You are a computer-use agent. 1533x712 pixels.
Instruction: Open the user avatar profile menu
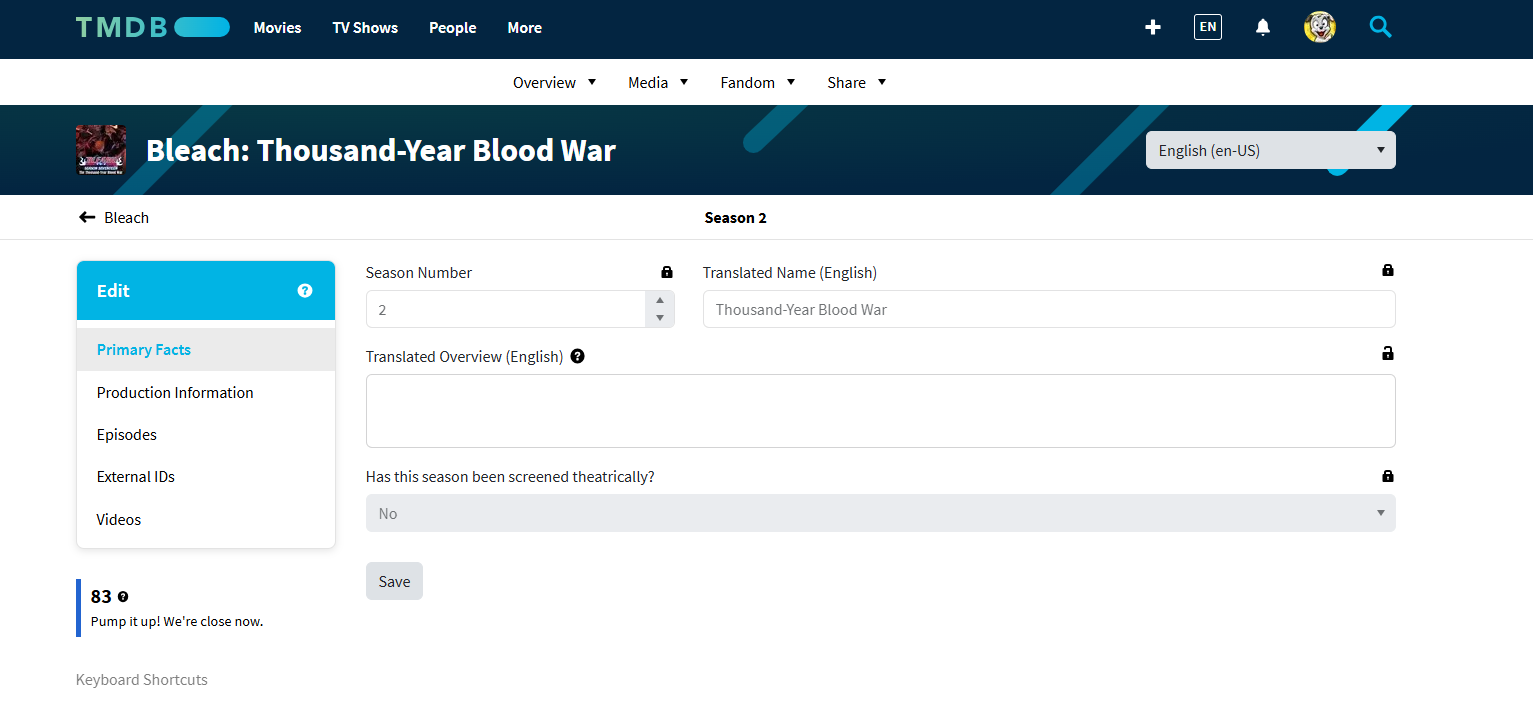pos(1320,27)
